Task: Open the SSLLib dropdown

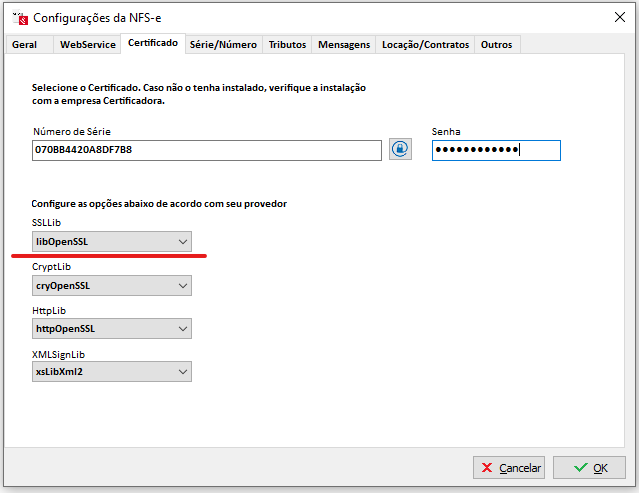Action: [111, 242]
